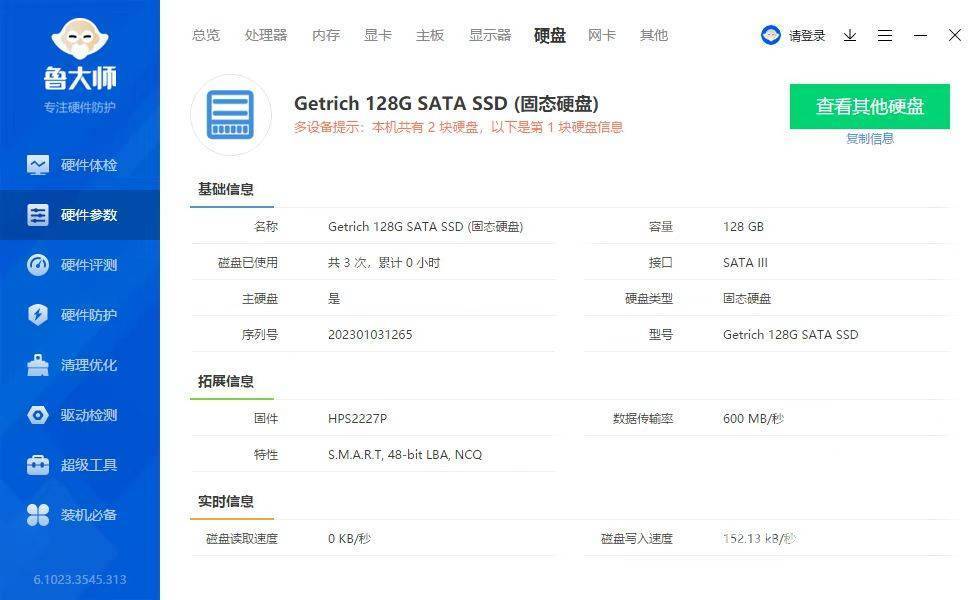
Task: Open 硬件防护 shield icon in sidebar
Action: coord(38,315)
